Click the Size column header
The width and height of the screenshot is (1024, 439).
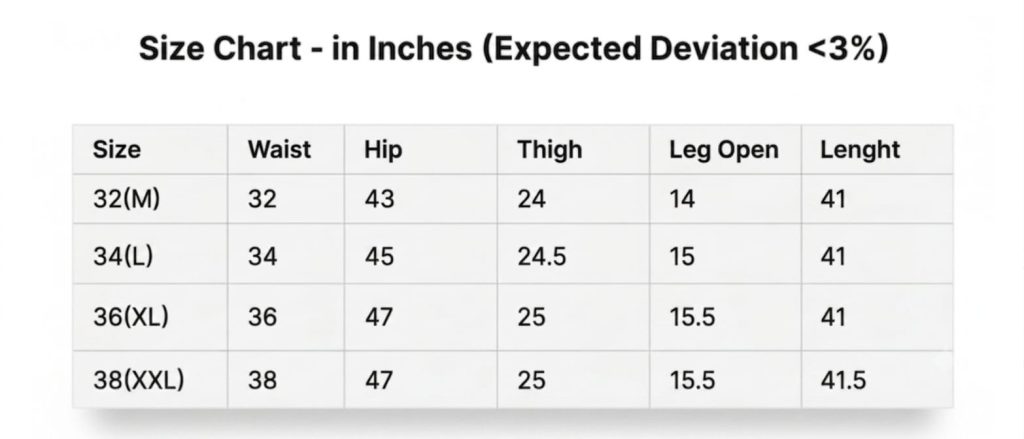pyautogui.click(x=116, y=150)
